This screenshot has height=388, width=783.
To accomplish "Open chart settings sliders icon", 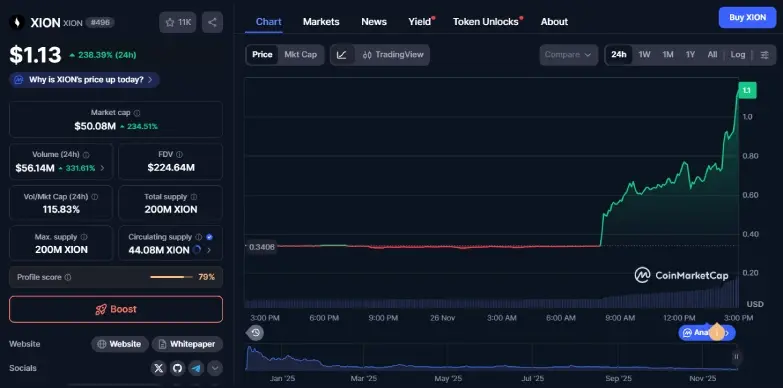I will tap(765, 55).
